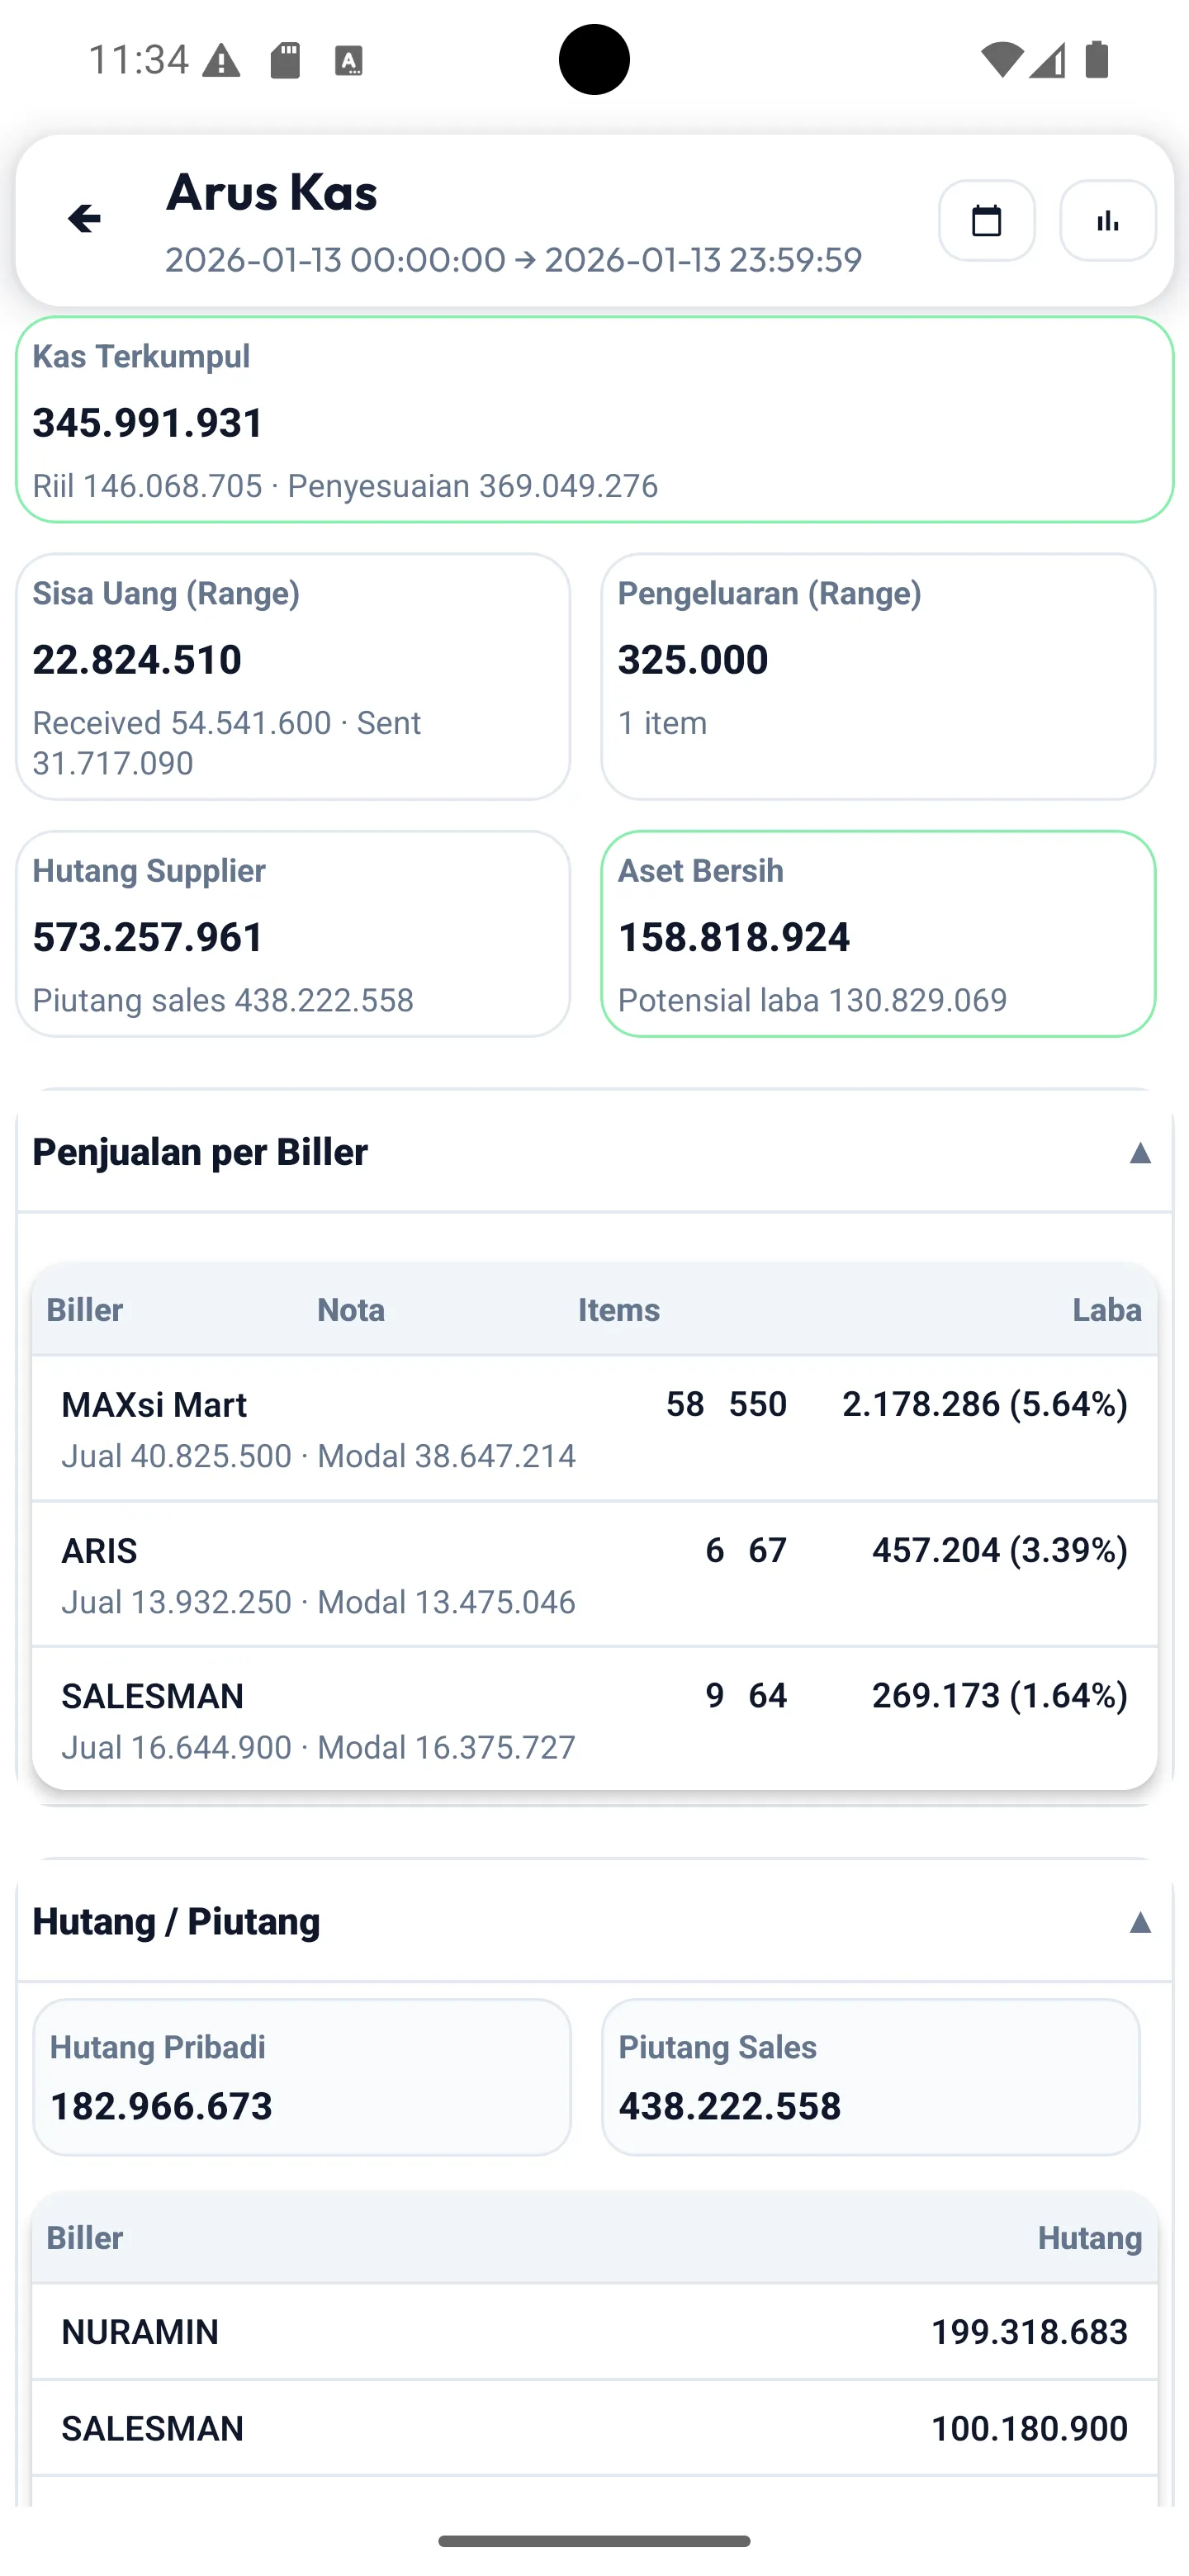Tap the Piutang Sales card
This screenshot has width=1189, height=2576.
click(x=870, y=2077)
